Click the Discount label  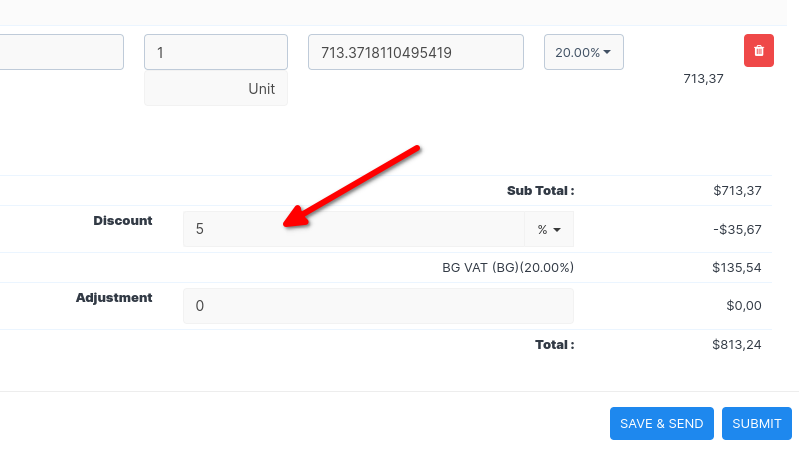coord(123,220)
